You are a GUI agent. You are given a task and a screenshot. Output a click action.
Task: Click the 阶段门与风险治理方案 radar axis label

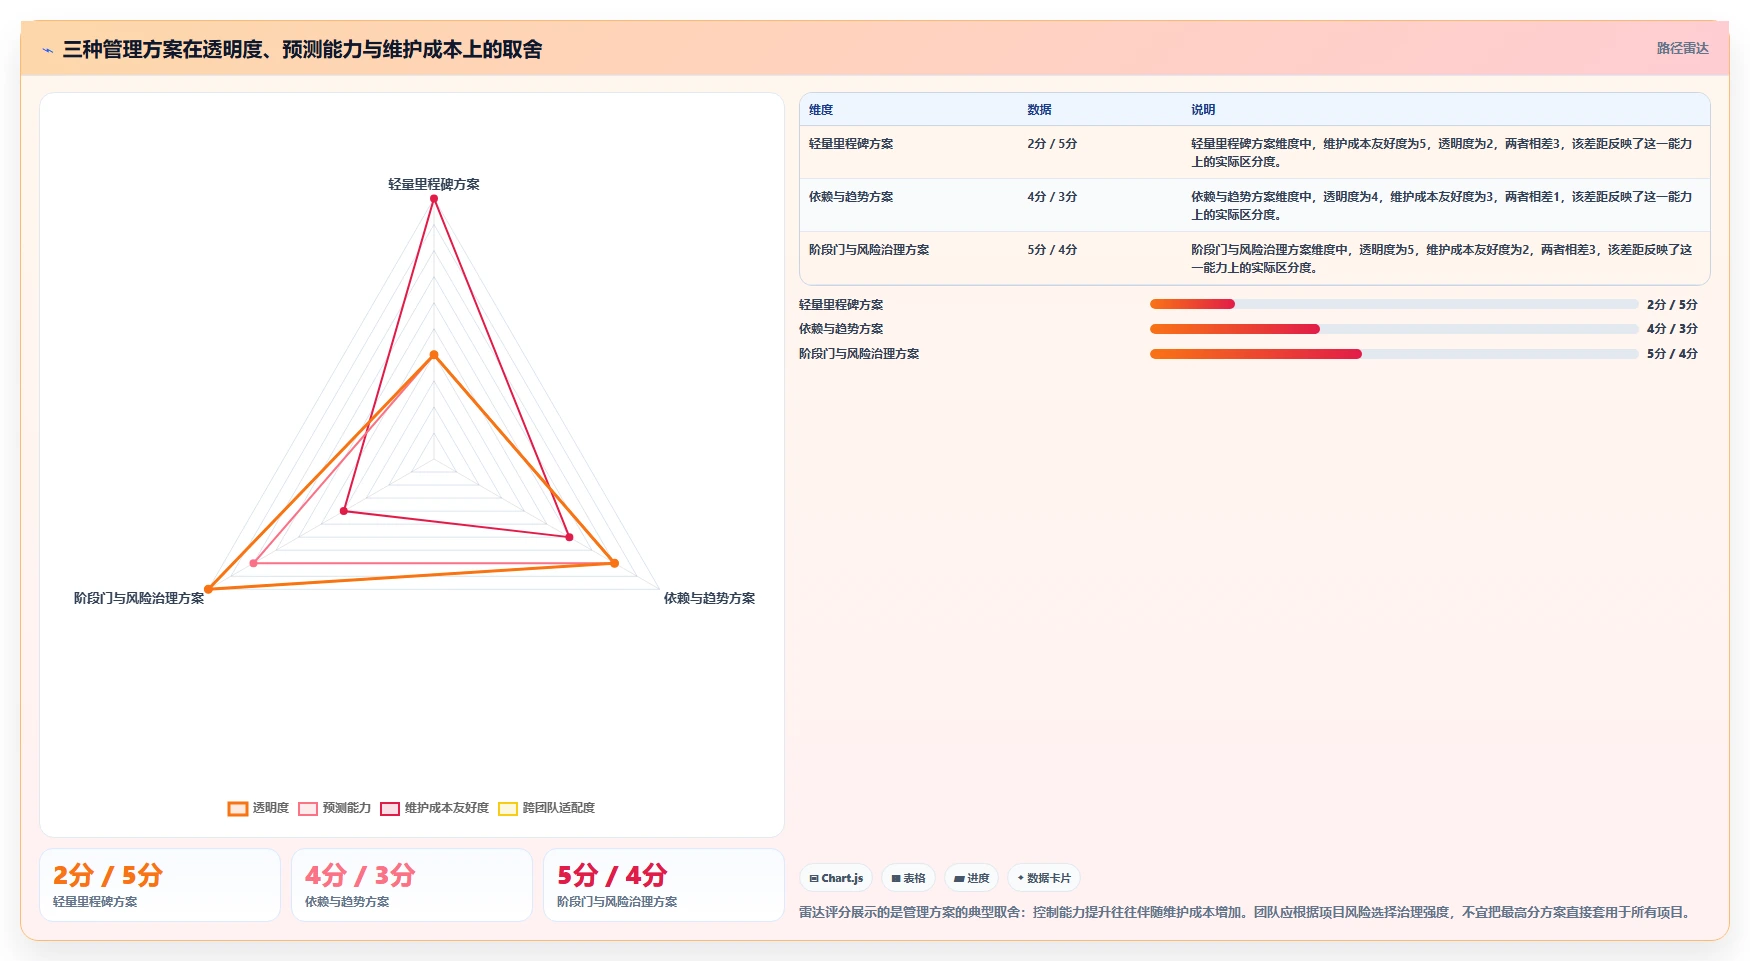coord(139,598)
